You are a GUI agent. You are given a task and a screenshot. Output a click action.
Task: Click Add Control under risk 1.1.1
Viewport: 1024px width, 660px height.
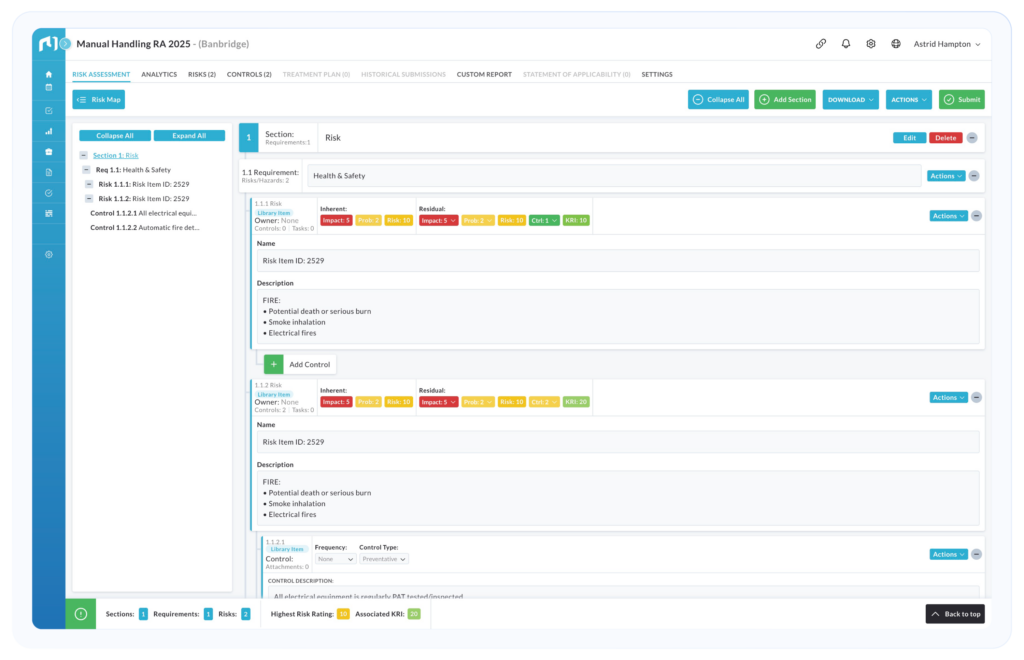click(300, 364)
